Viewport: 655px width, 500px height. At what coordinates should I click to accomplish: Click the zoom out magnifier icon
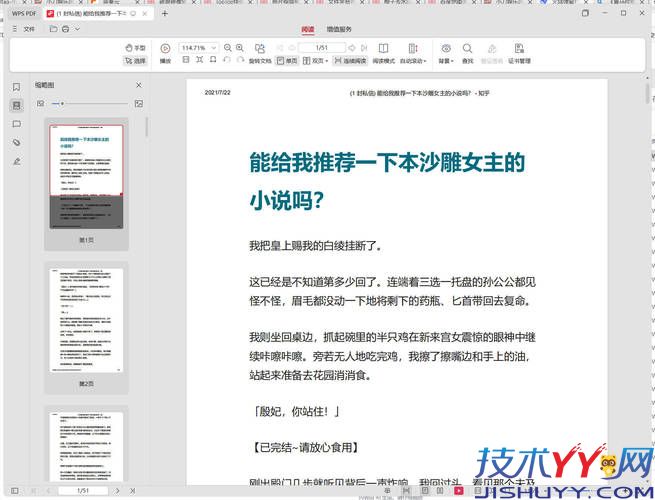(228, 48)
